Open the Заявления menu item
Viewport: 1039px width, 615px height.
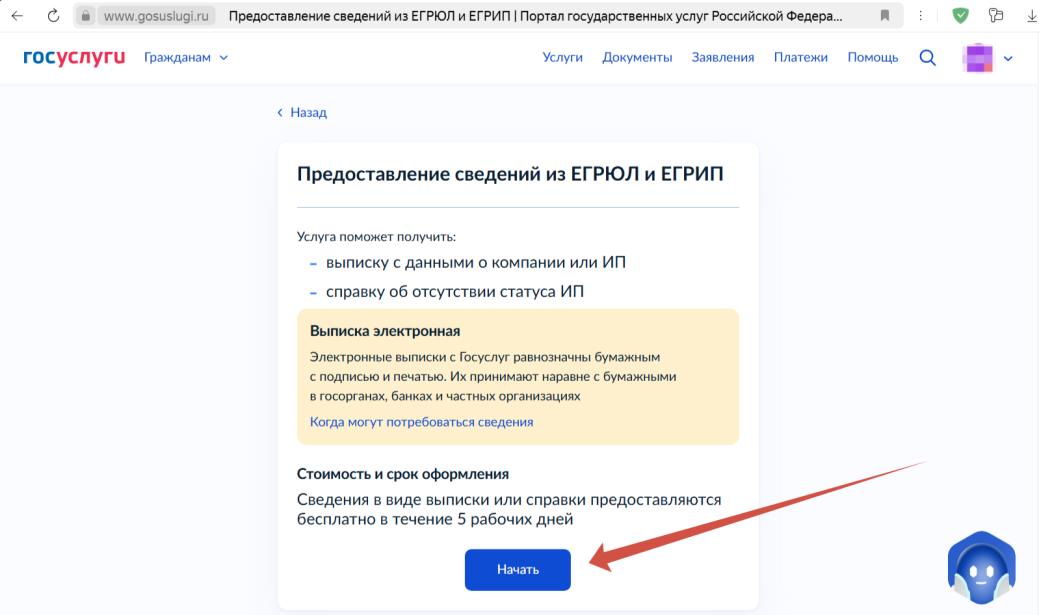click(722, 58)
